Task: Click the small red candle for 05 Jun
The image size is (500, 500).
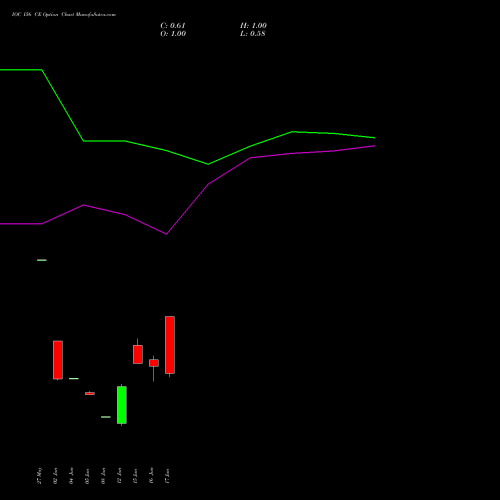Action: pos(90,394)
